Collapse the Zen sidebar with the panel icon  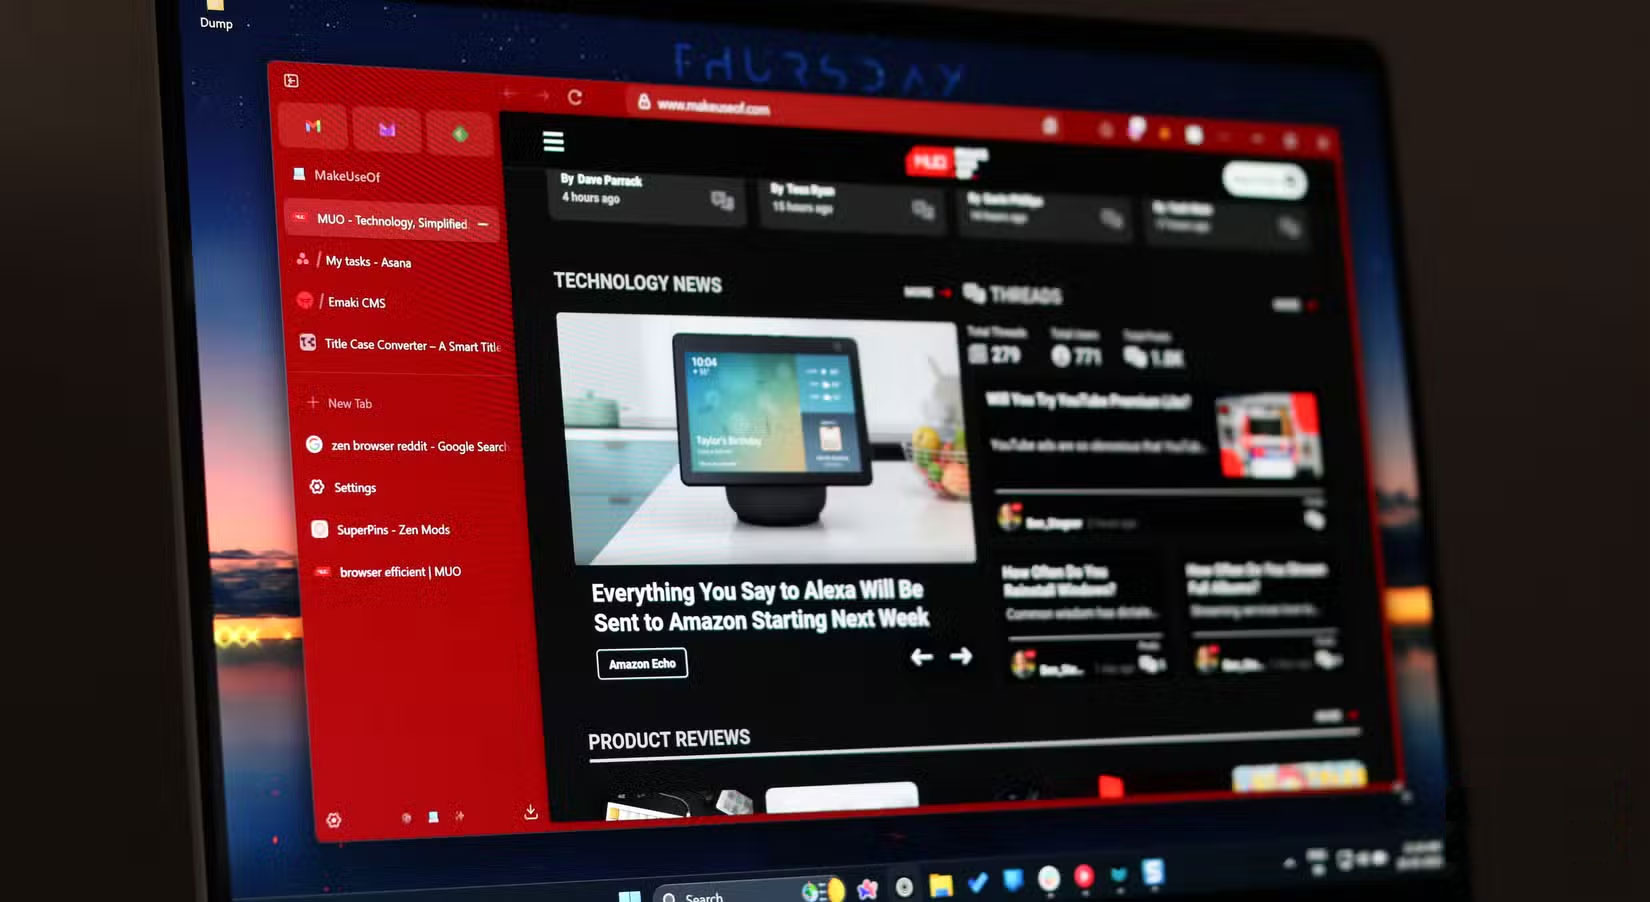[291, 80]
